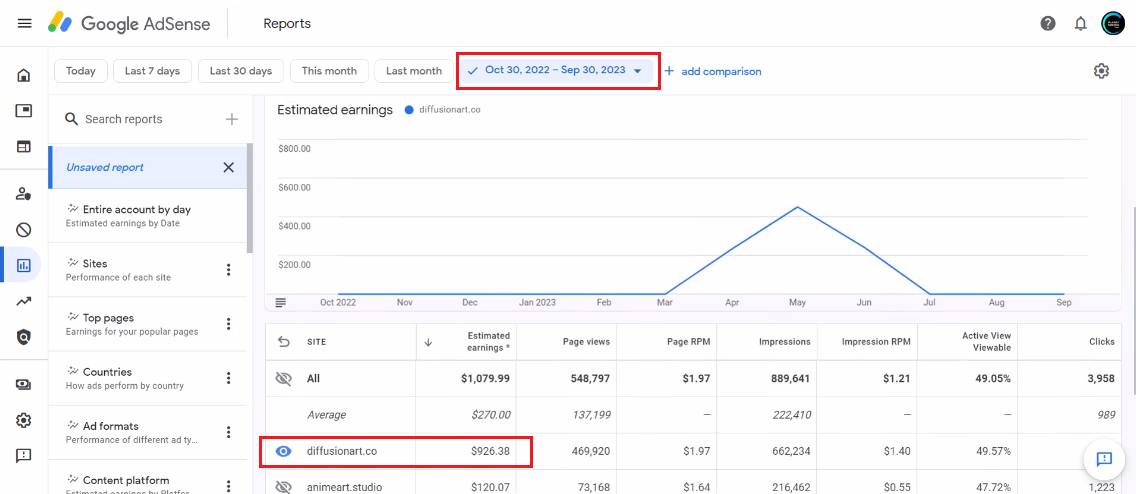
Task: Click the Page RPM column header
Action: [x=688, y=342]
